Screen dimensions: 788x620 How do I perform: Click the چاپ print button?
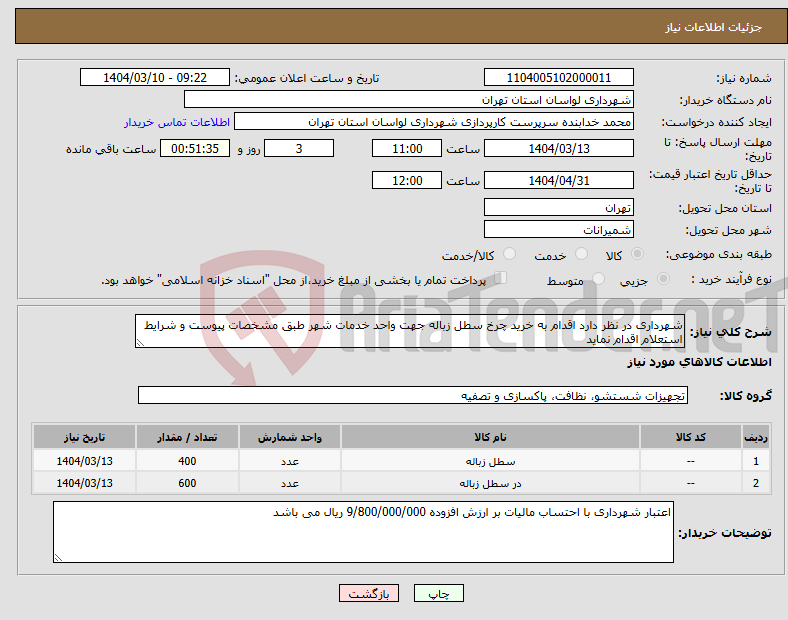click(x=439, y=593)
